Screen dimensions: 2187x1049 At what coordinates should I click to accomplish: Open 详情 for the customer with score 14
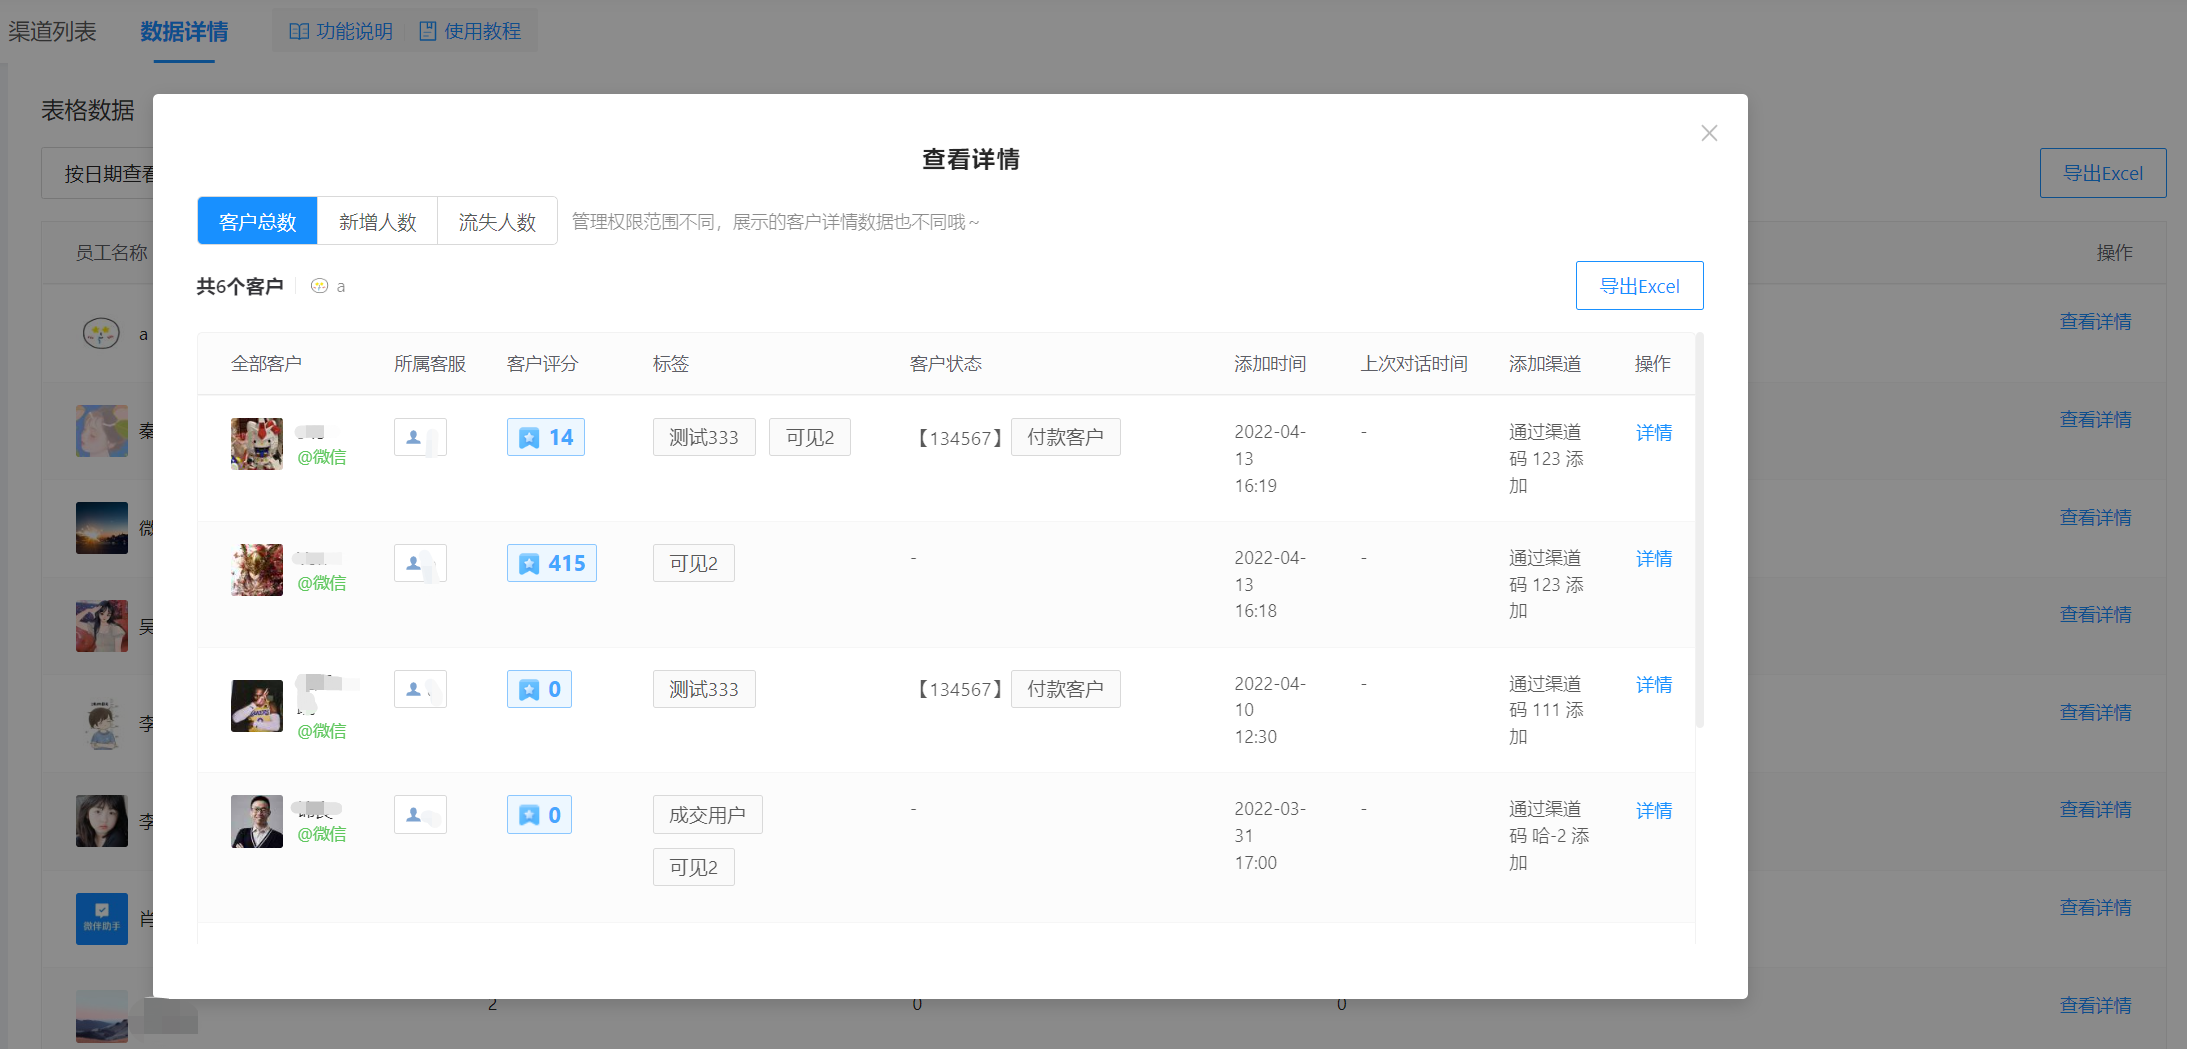coord(1654,432)
